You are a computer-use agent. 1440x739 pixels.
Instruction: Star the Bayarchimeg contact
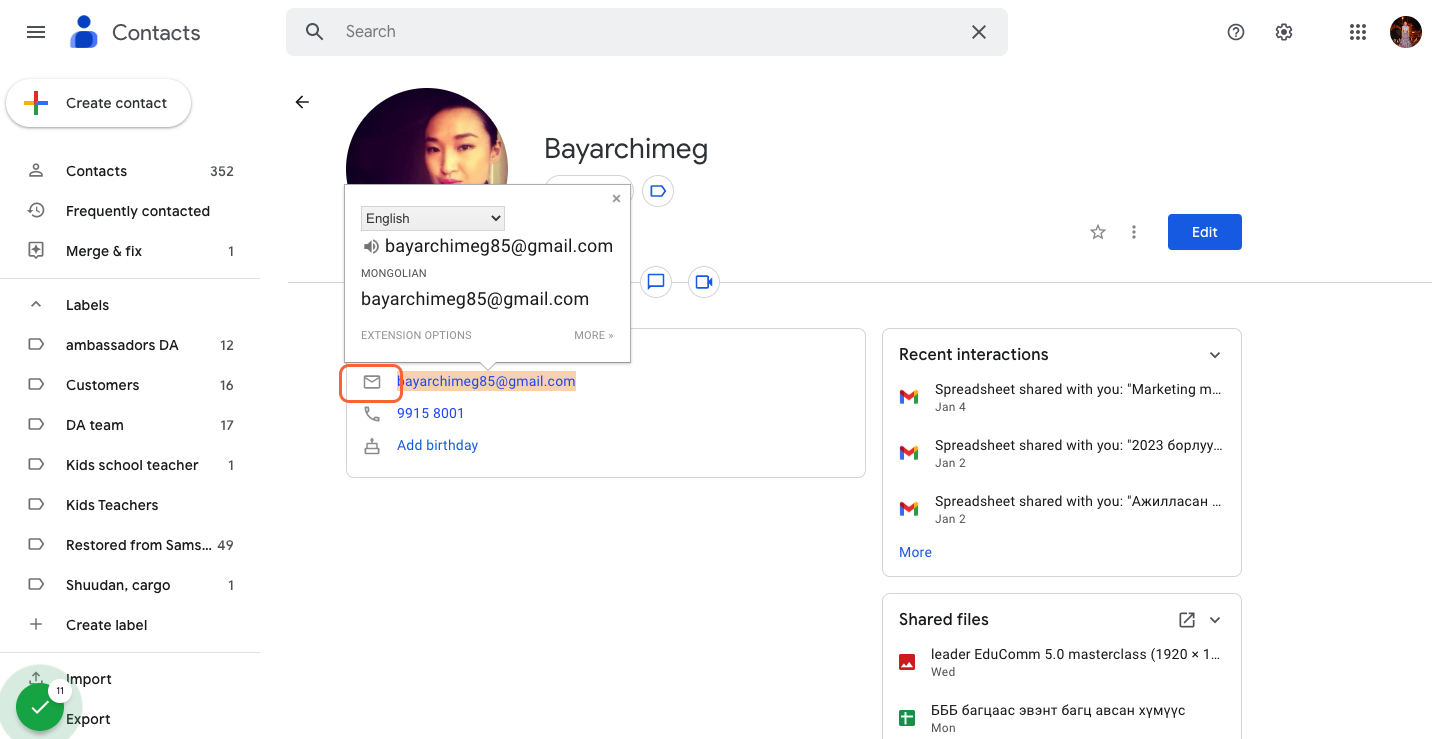[x=1098, y=232]
